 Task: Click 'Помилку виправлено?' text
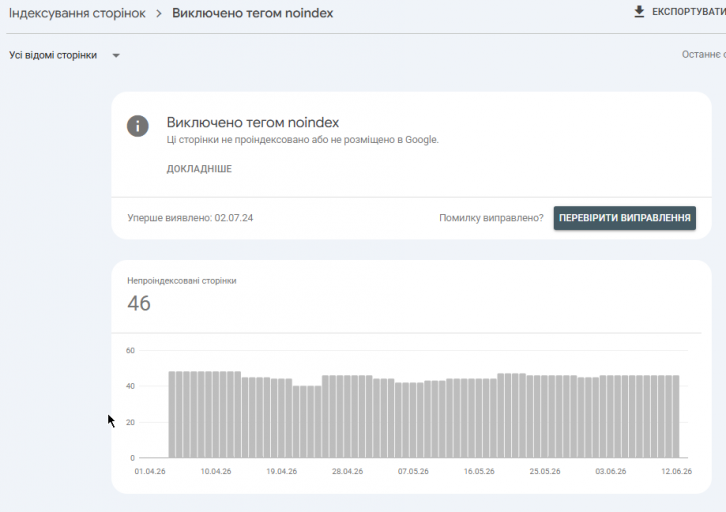click(x=491, y=218)
